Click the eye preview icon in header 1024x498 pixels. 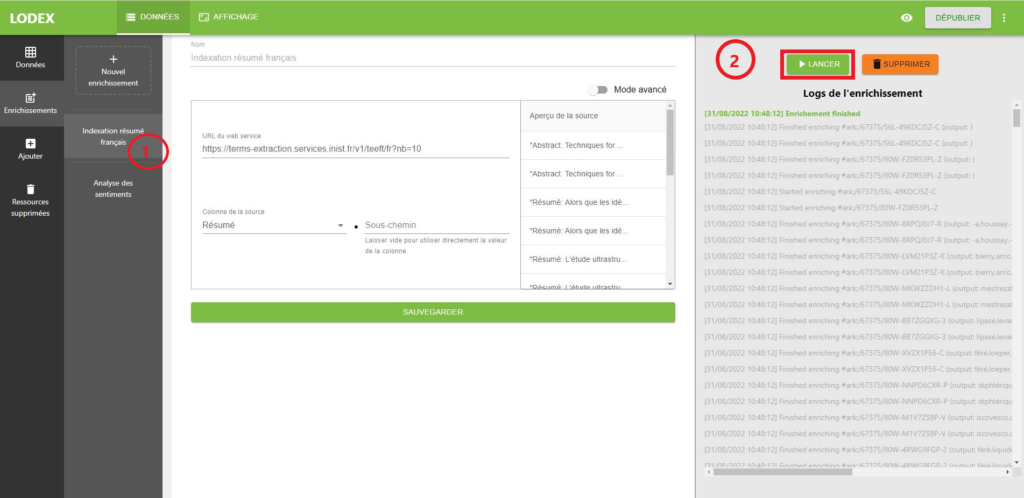click(x=906, y=18)
